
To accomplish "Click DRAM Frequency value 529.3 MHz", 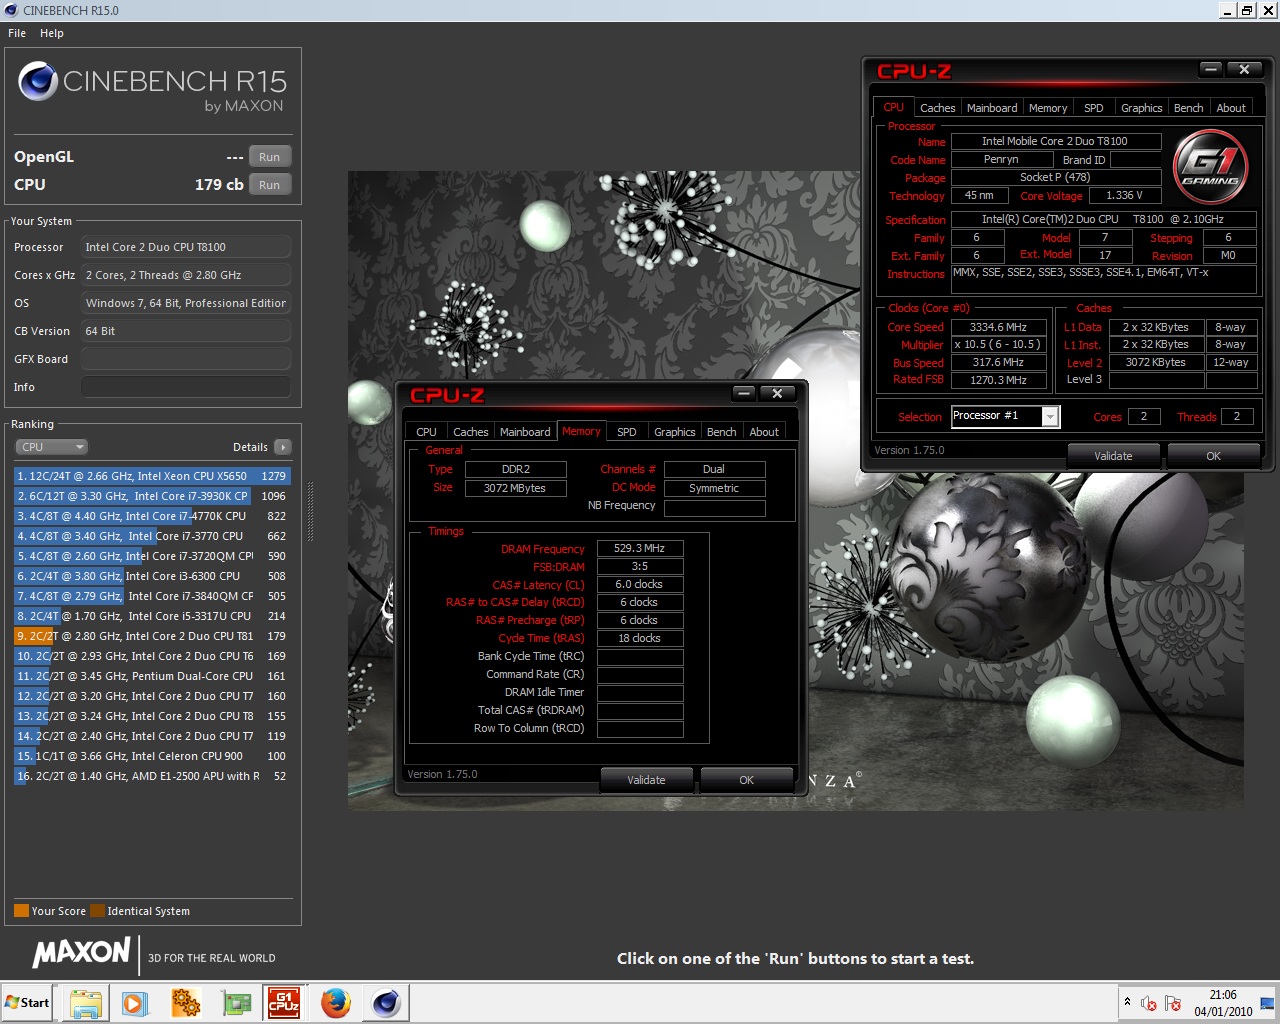I will click(640, 548).
